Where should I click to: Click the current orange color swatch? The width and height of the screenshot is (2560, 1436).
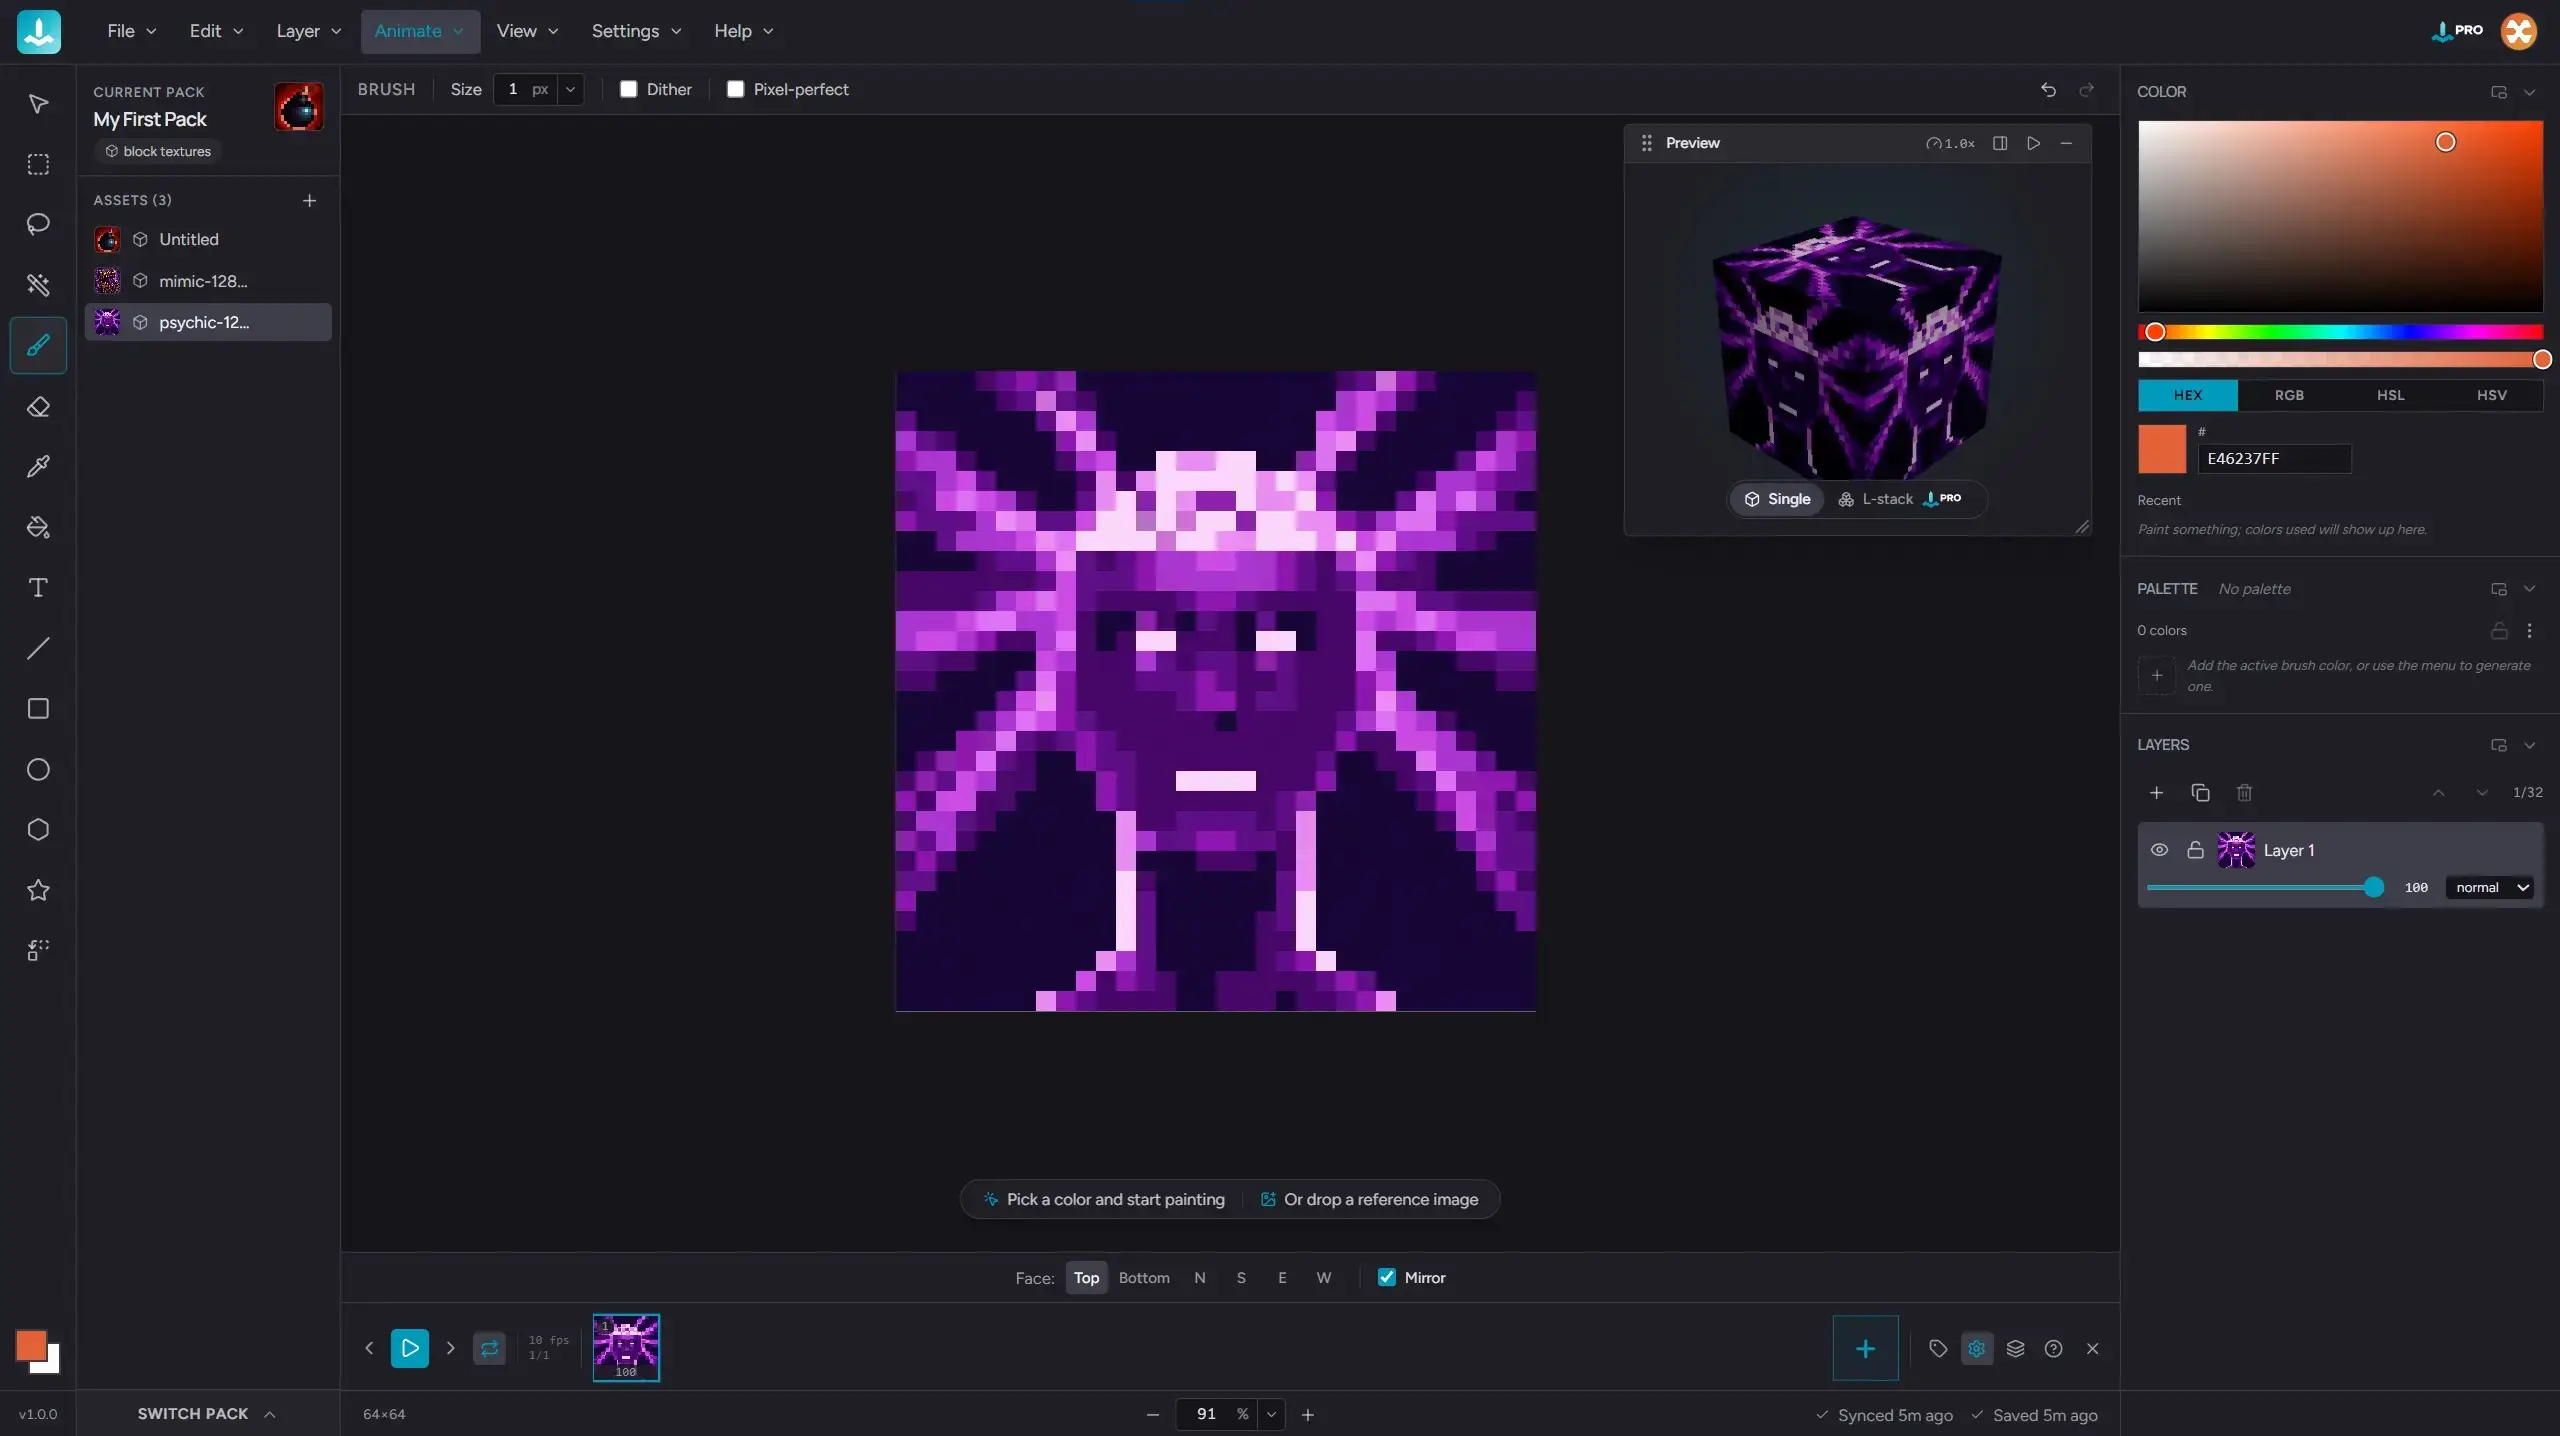pos(2162,449)
